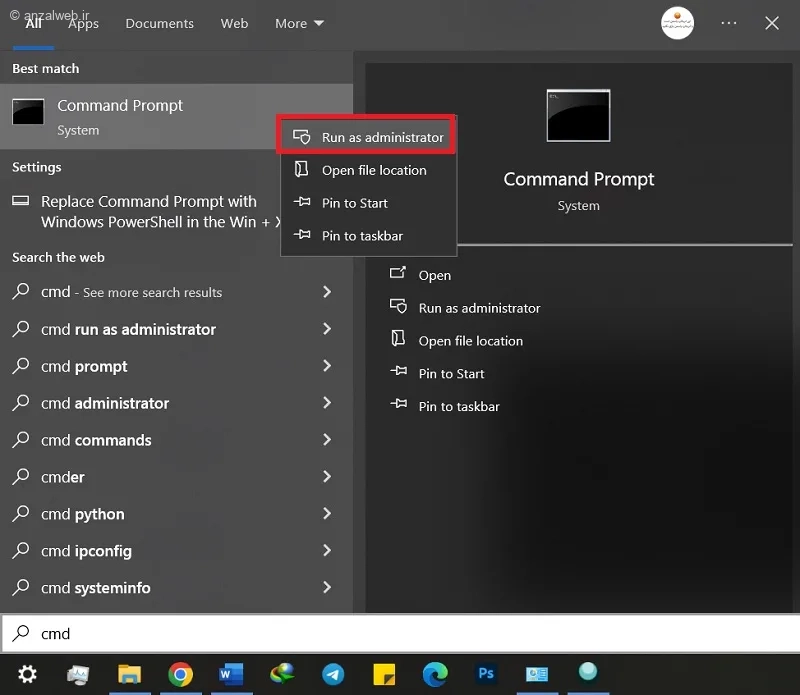Open Photoshop from the taskbar
Image resolution: width=800 pixels, height=695 pixels.
point(486,674)
